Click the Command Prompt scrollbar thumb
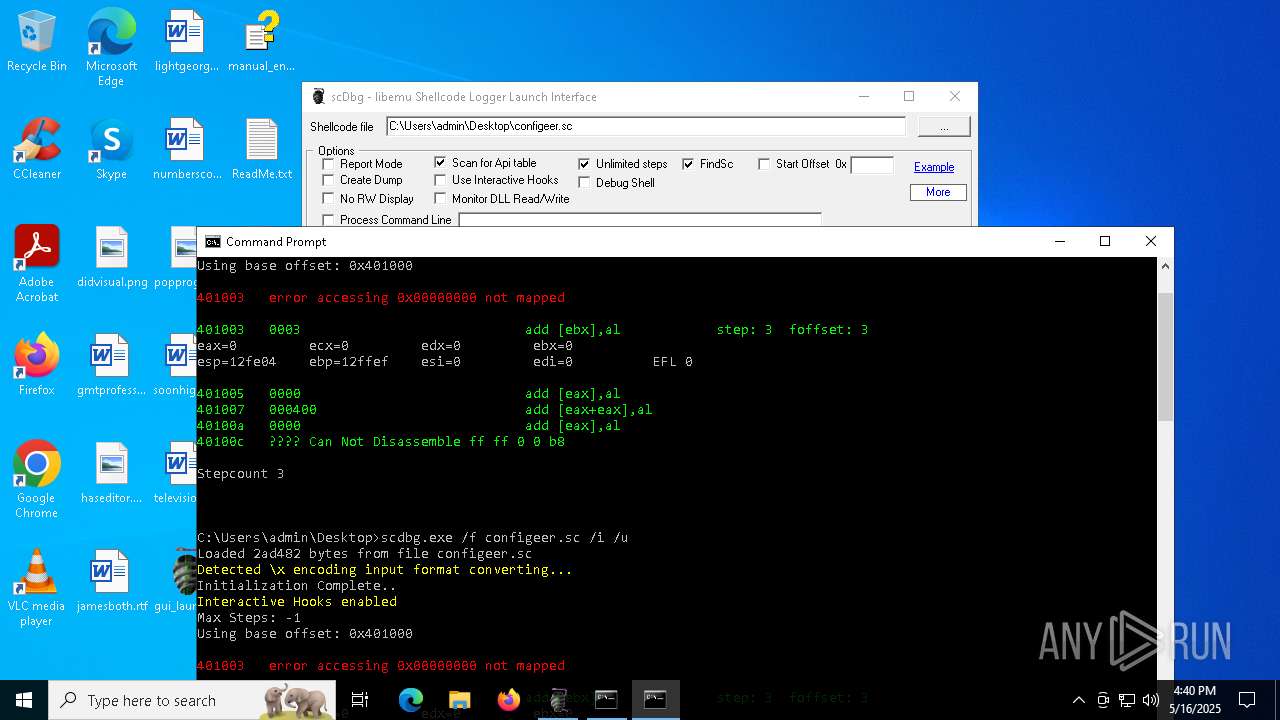The height and width of the screenshot is (720, 1280). (x=1165, y=357)
